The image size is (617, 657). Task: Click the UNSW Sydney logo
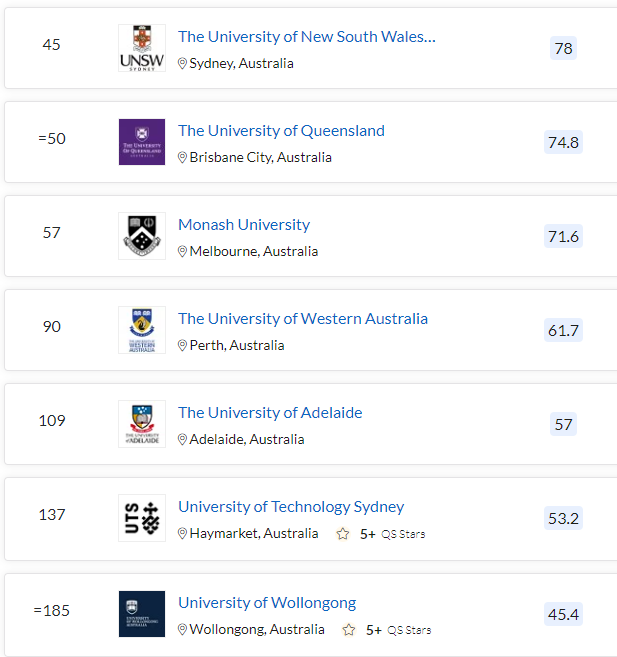142,48
